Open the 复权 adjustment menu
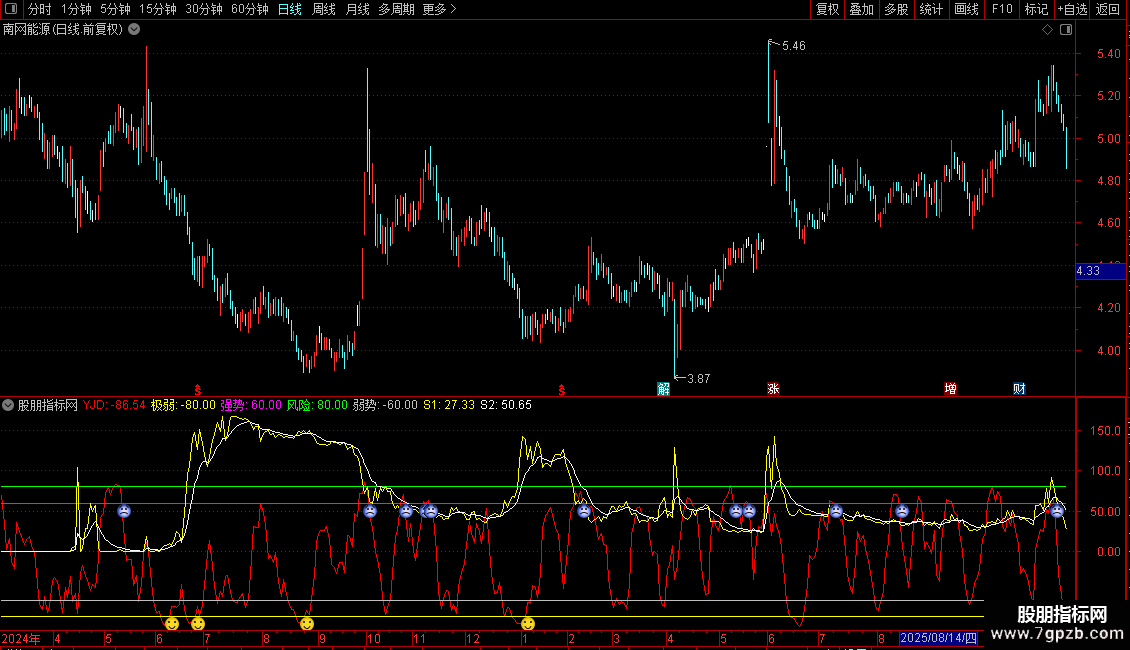The height and width of the screenshot is (650, 1130). 827,9
